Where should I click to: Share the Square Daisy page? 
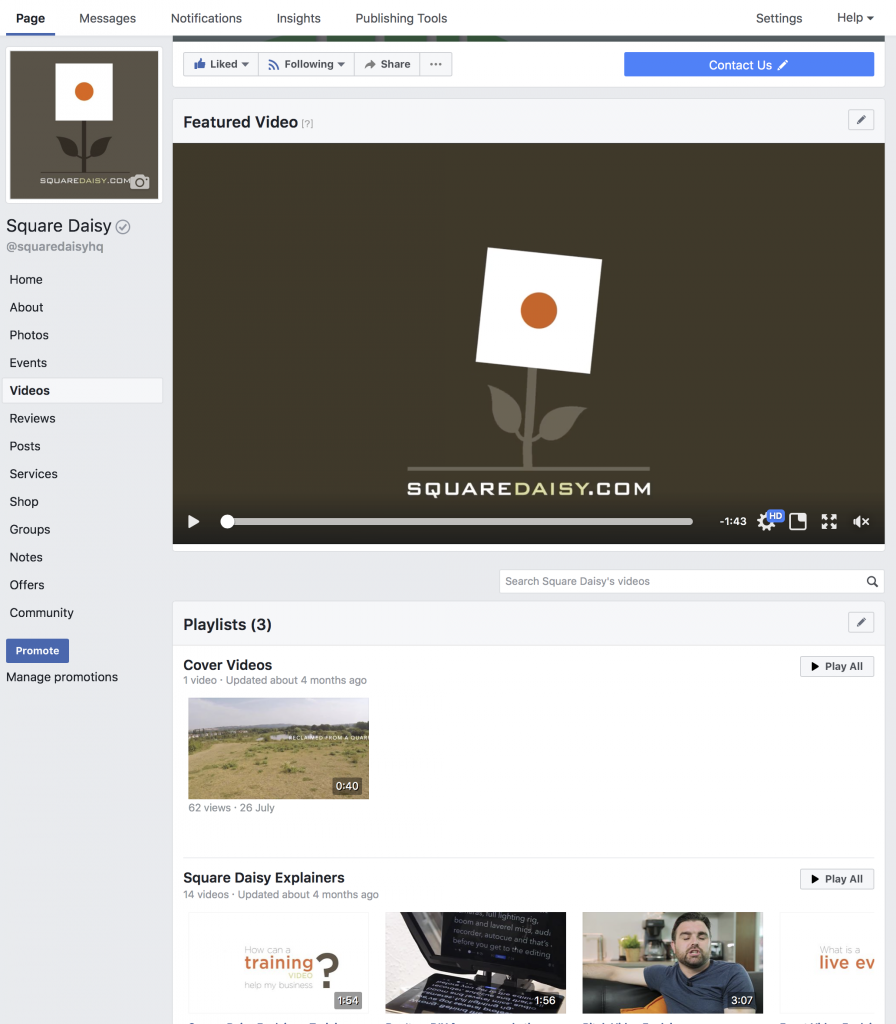pyautogui.click(x=387, y=64)
